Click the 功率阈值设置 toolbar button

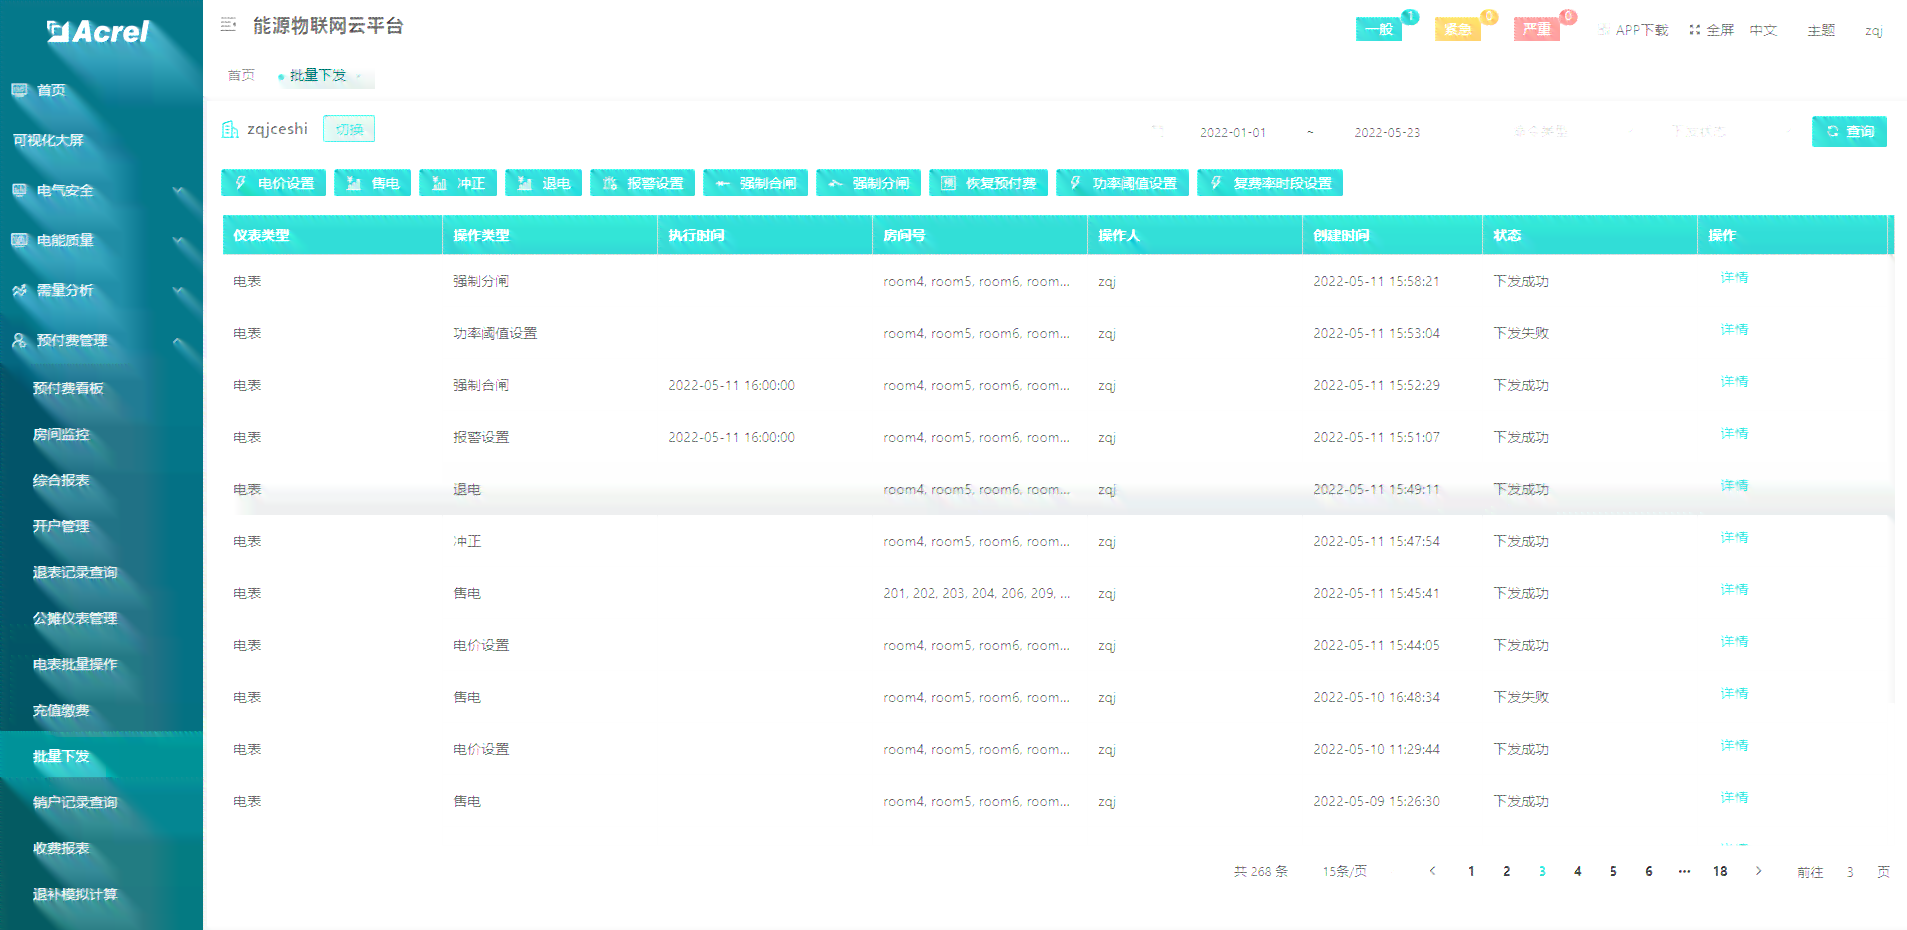[1122, 183]
